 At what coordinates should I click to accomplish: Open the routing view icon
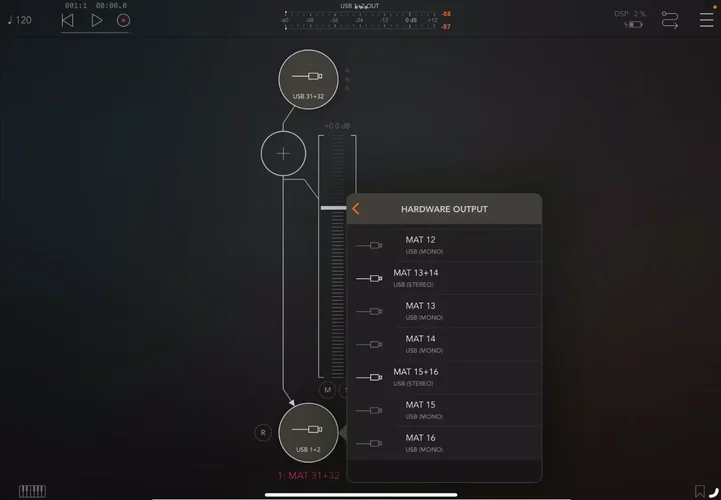point(670,20)
